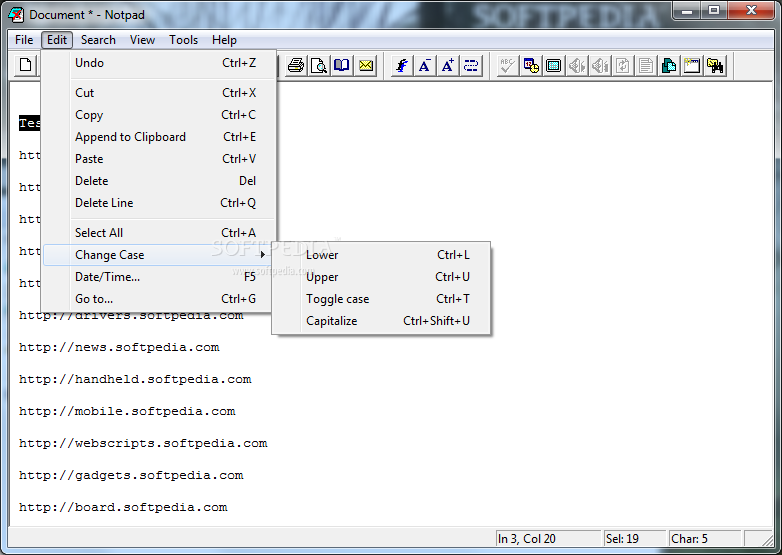Select Capitalize submenu entry
The image size is (782, 555).
point(382,321)
